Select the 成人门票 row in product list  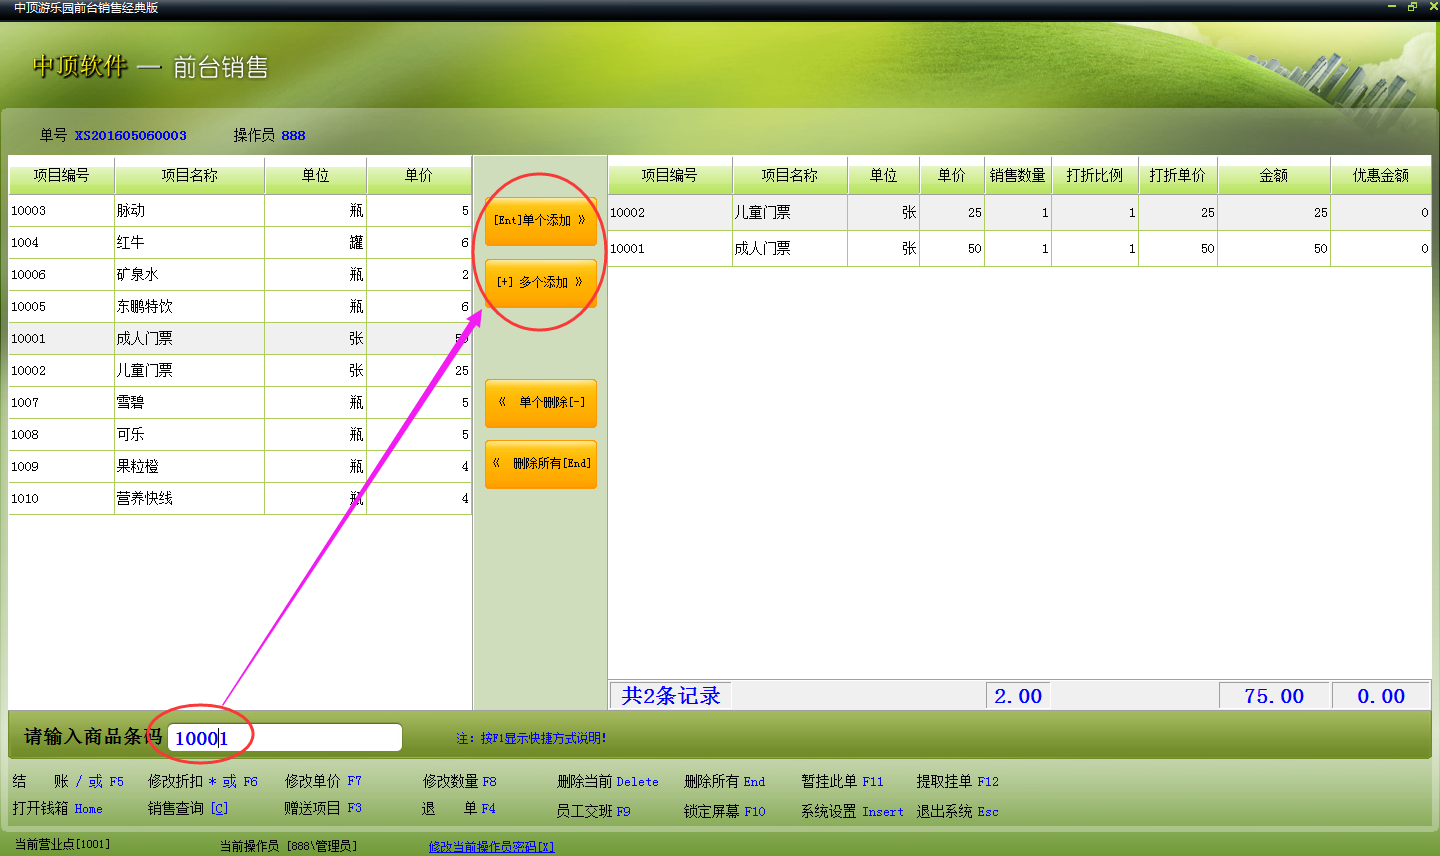coord(240,338)
